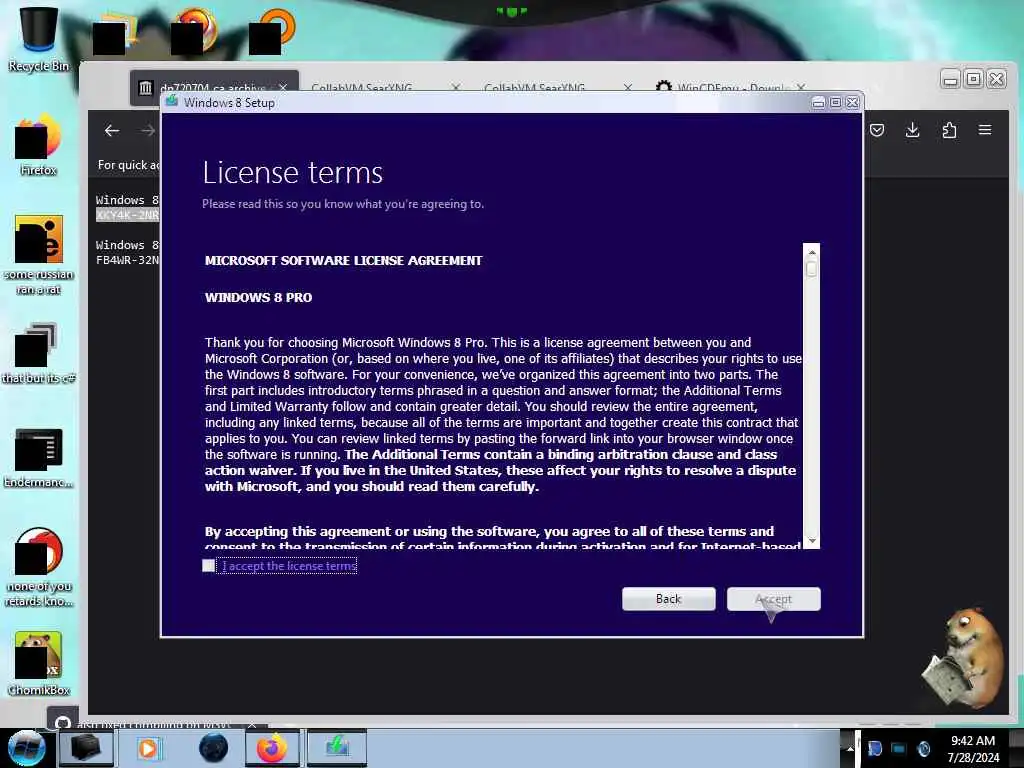
Task: Close the Windows 8 Setup window
Action: 852,103
